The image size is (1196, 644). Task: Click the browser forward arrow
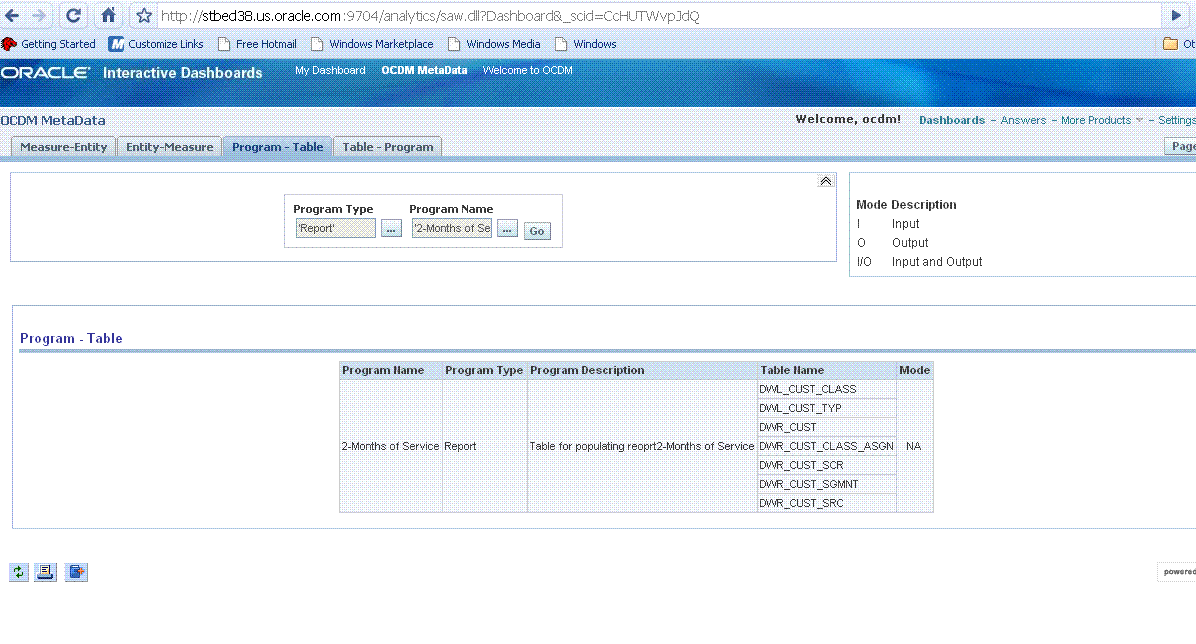click(39, 15)
